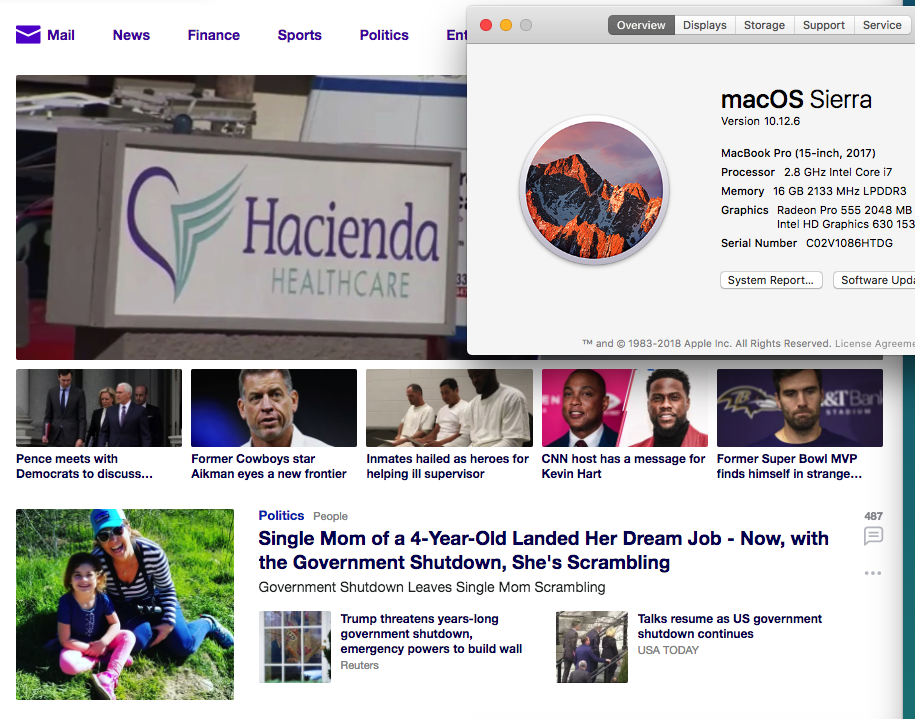Click the Politics category label above headline
Image resolution: width=915 pixels, height=719 pixels.
coord(281,515)
